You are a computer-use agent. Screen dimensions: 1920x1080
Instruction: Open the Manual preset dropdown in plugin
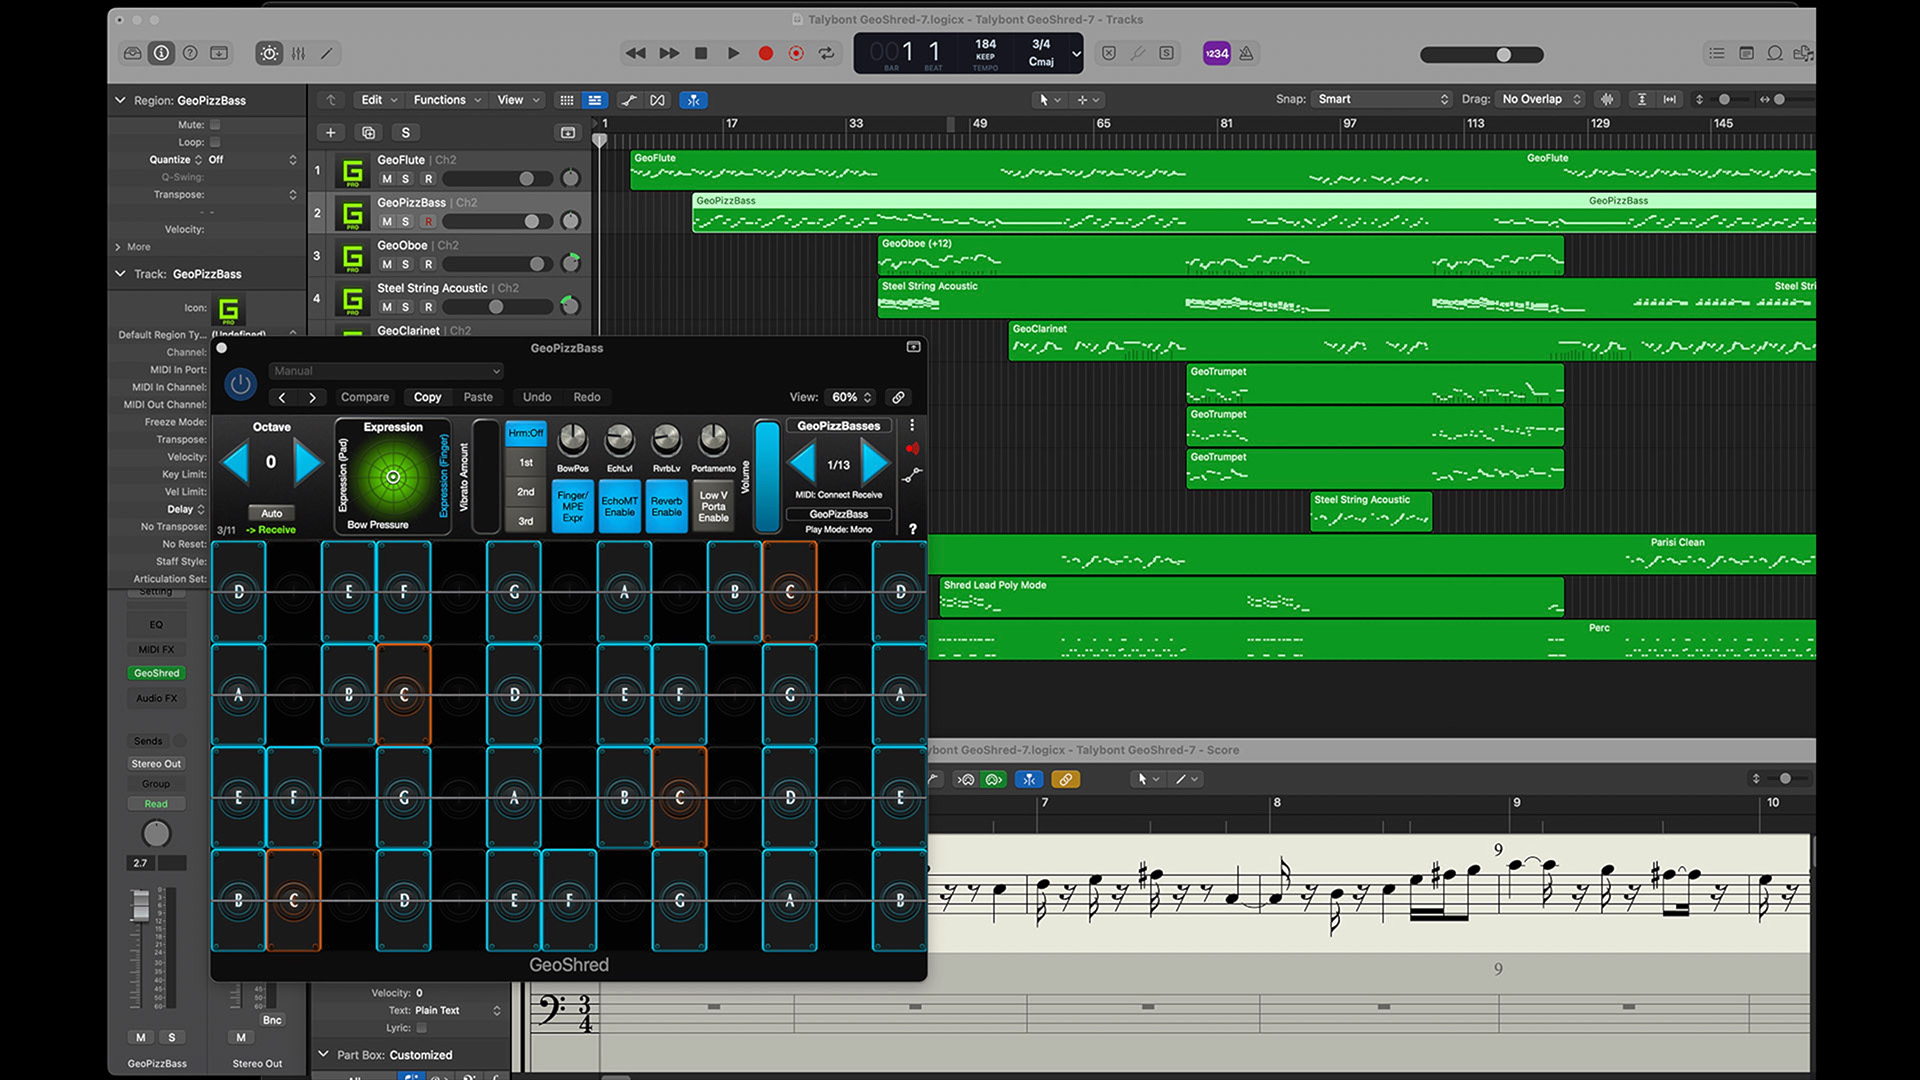pos(386,371)
